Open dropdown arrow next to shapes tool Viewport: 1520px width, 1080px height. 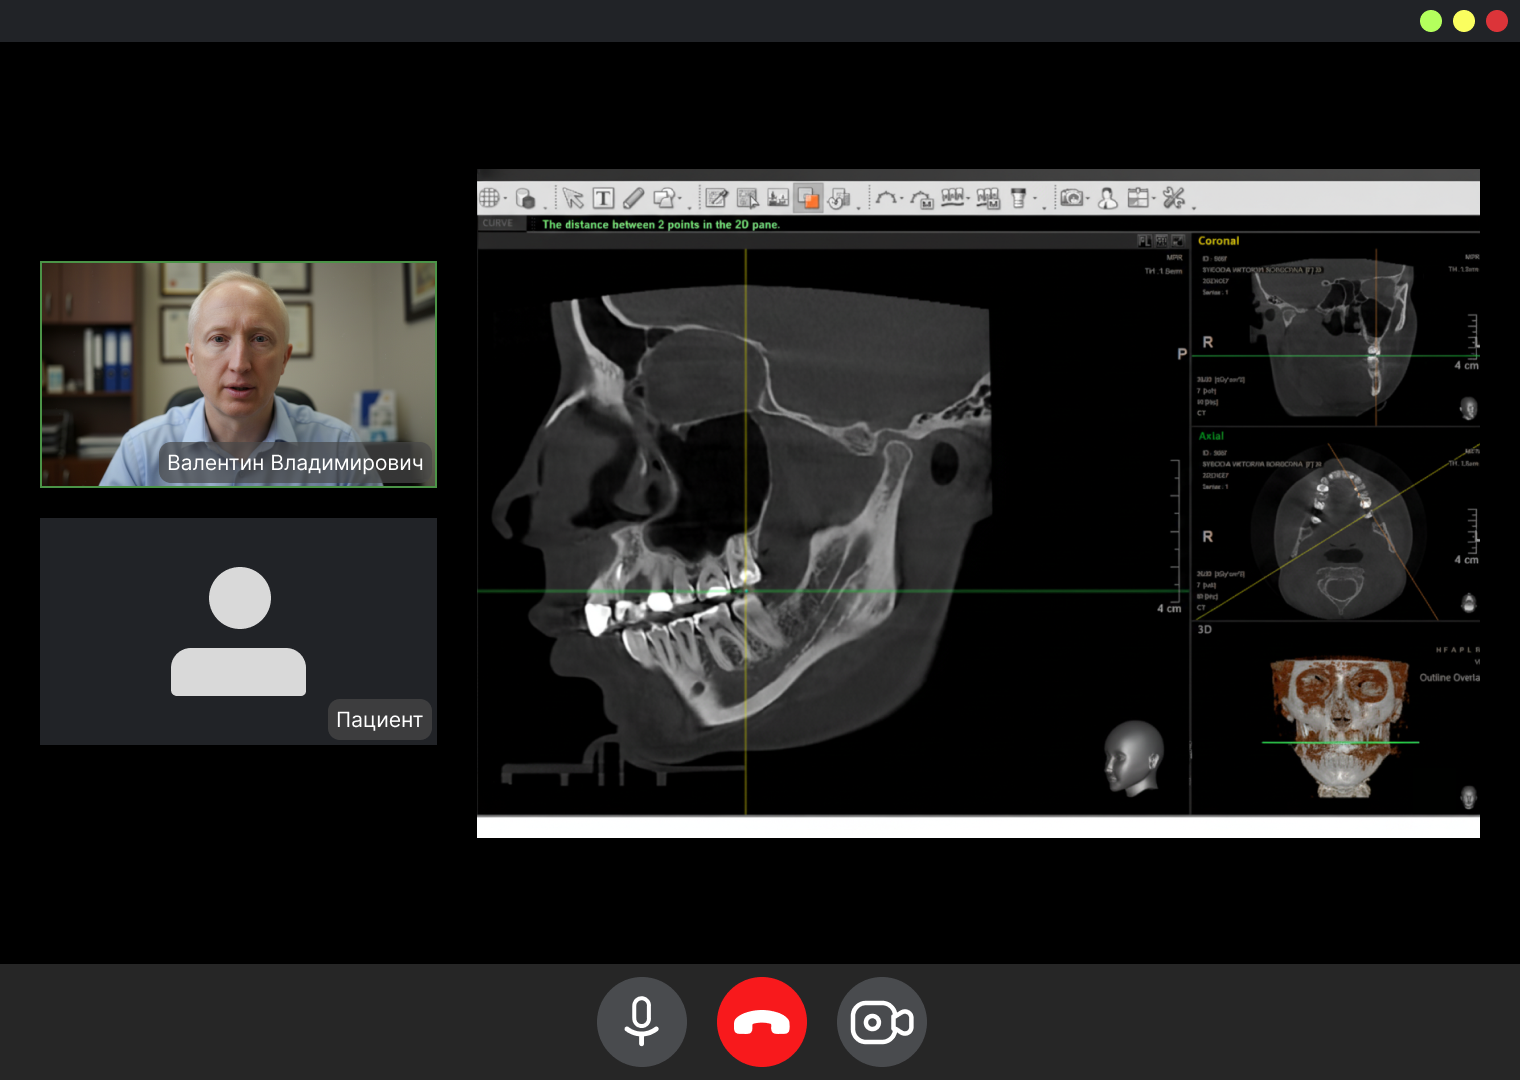tap(680, 199)
